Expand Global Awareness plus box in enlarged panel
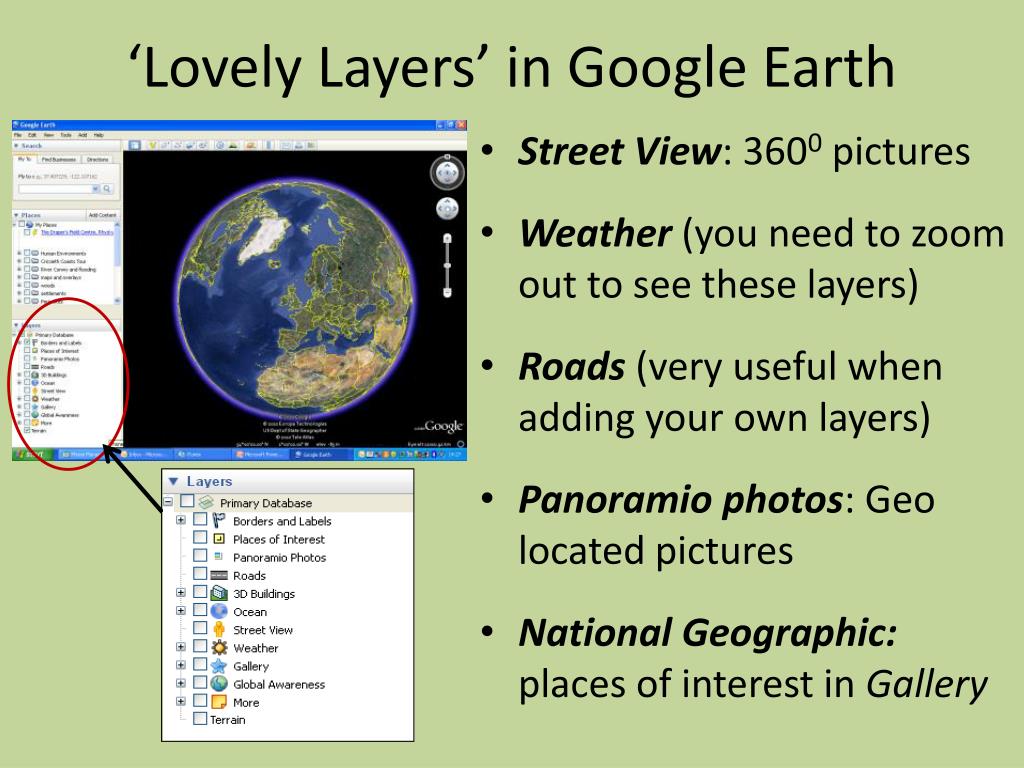Viewport: 1024px width, 768px height. tap(181, 683)
